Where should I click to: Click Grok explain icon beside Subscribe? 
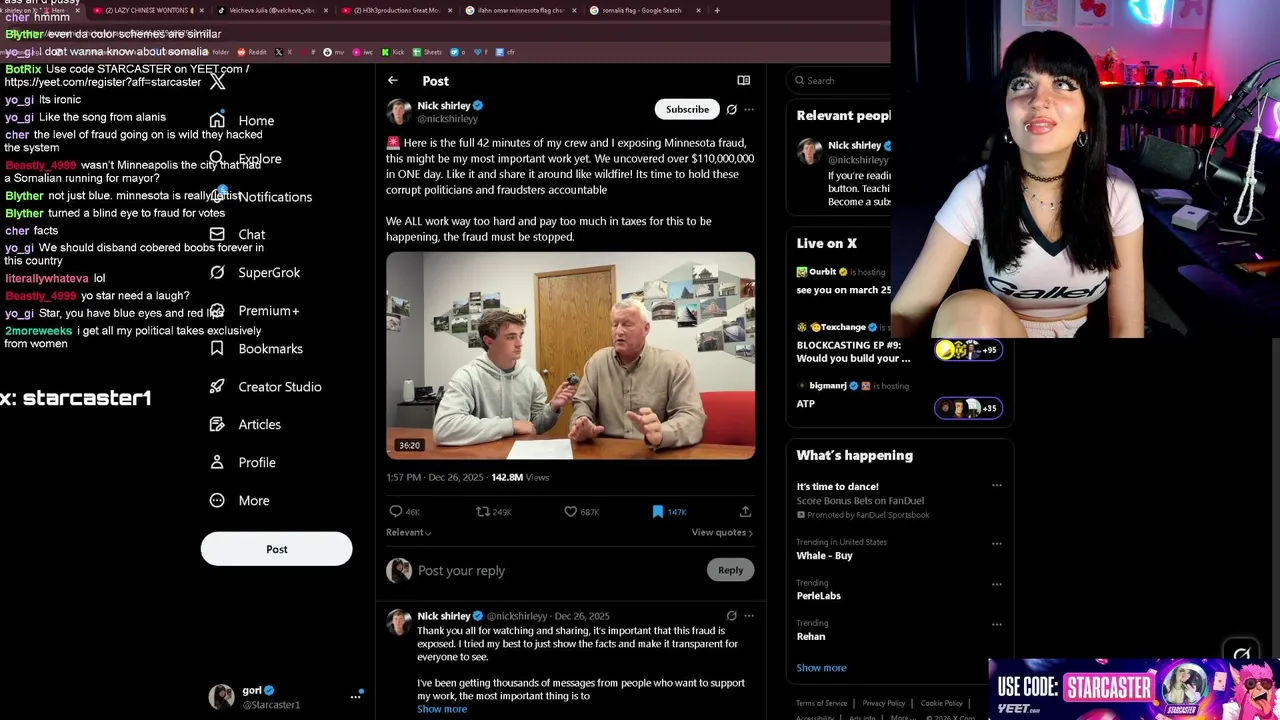(x=731, y=109)
